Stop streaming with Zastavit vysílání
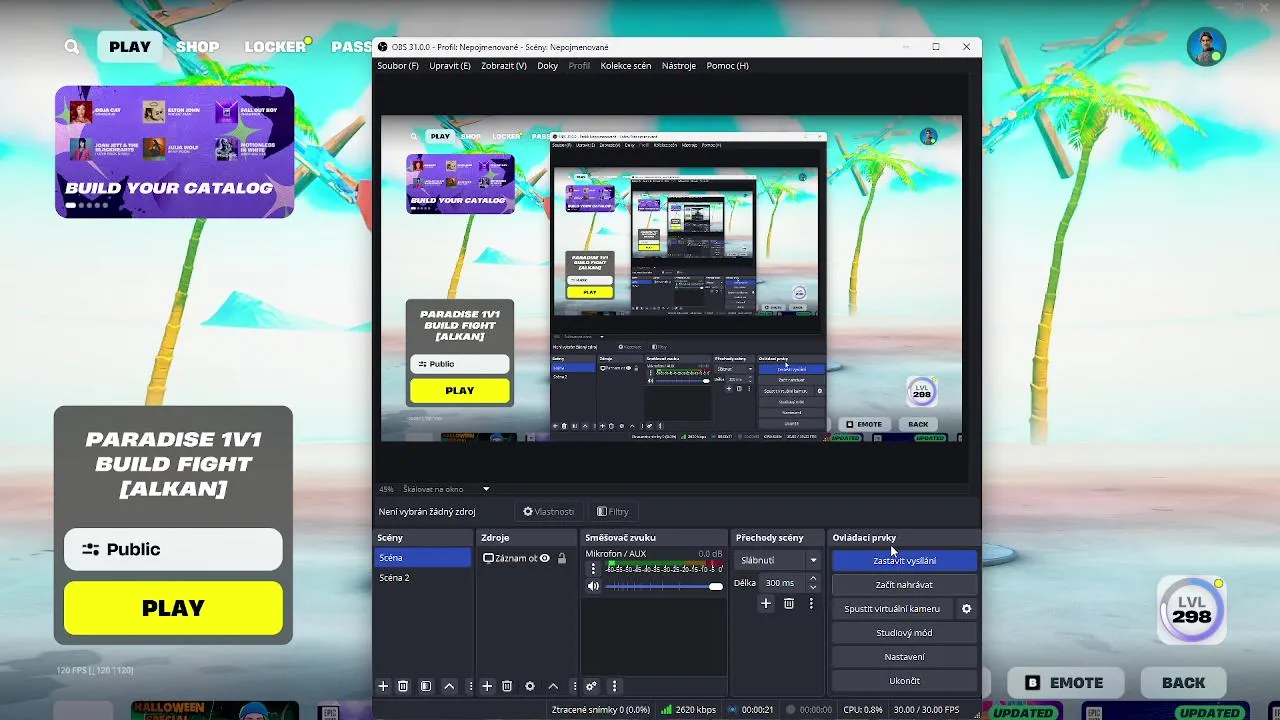Viewport: 1280px width, 720px height. [905, 560]
